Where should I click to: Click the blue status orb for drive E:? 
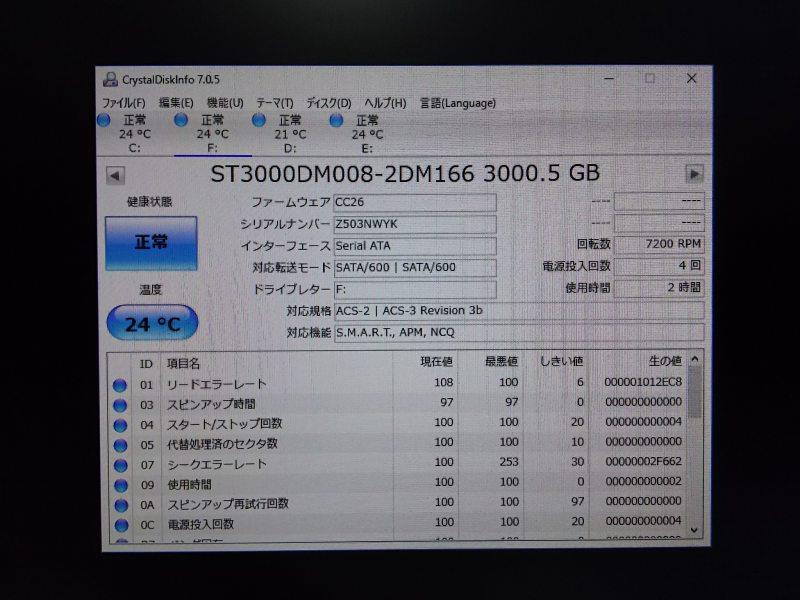coord(336,120)
